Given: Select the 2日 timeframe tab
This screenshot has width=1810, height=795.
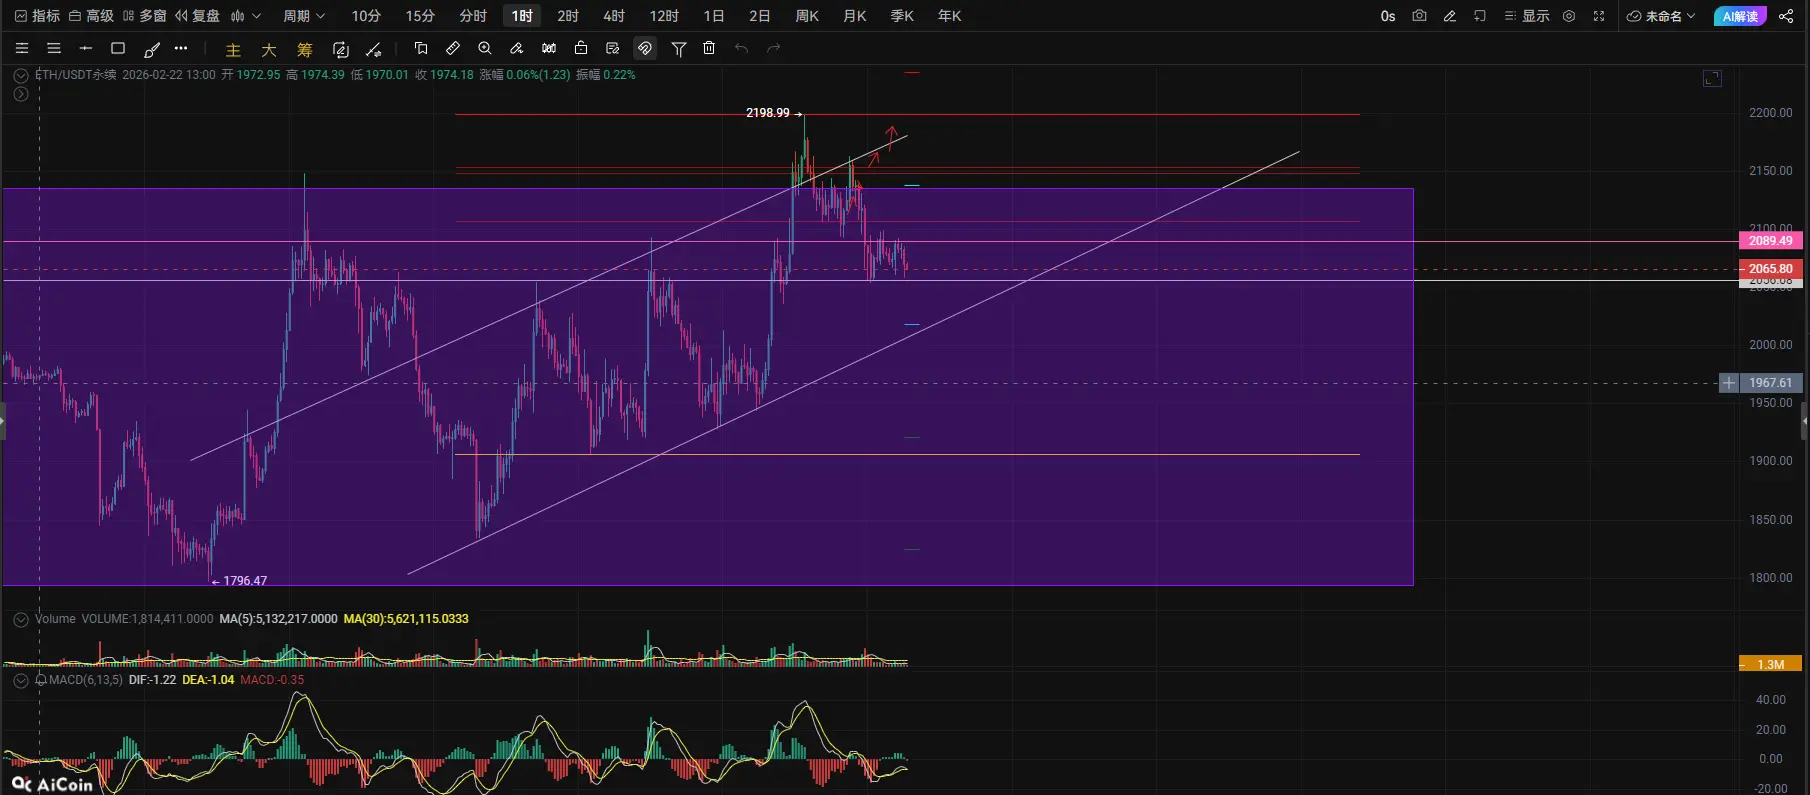Looking at the screenshot, I should [x=760, y=16].
